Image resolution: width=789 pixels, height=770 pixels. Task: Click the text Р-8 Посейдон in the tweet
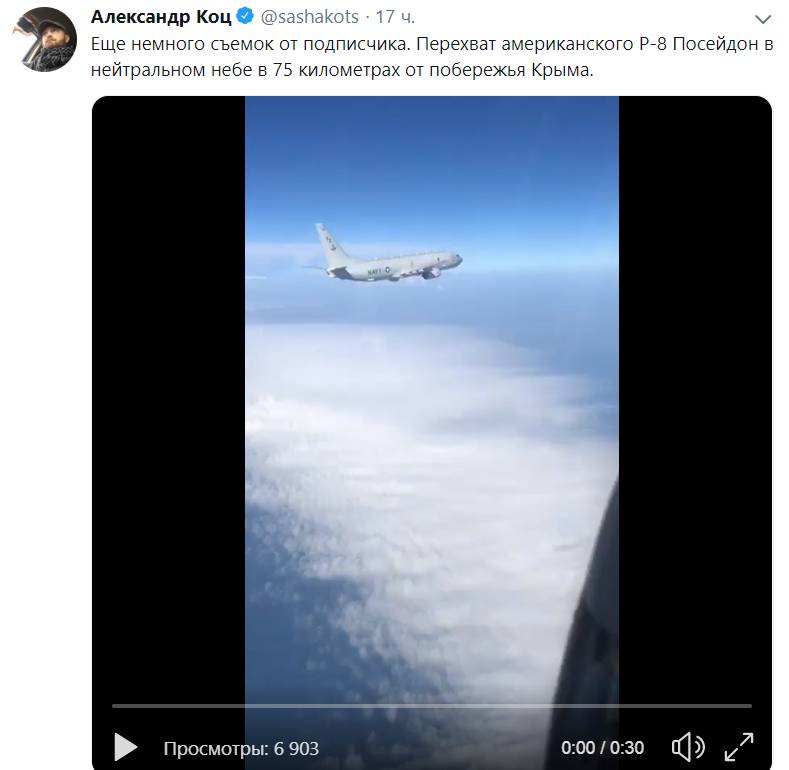[701, 44]
